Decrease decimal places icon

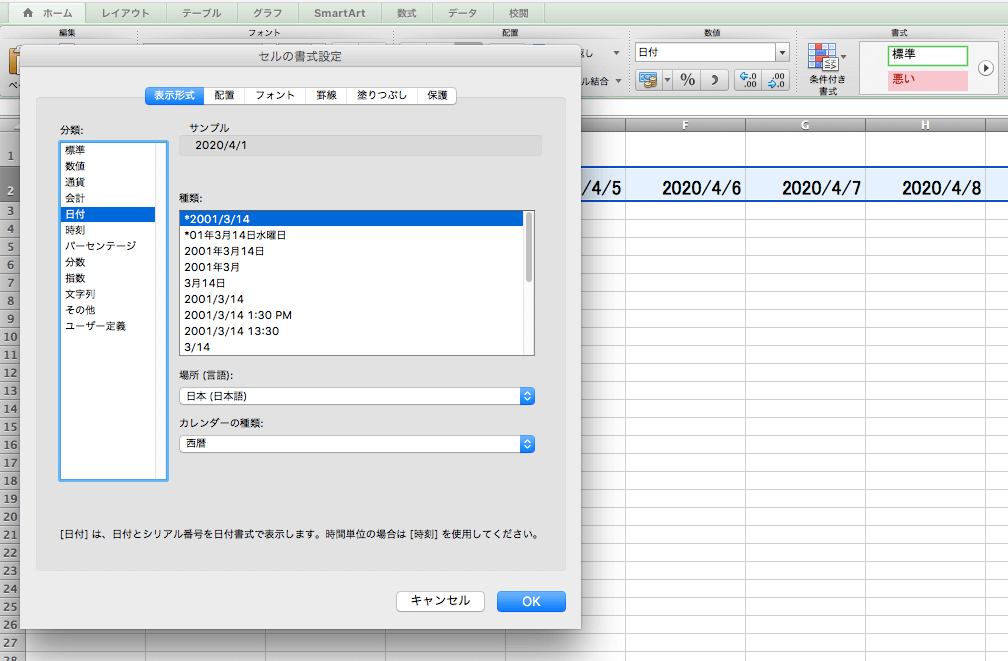coord(775,81)
